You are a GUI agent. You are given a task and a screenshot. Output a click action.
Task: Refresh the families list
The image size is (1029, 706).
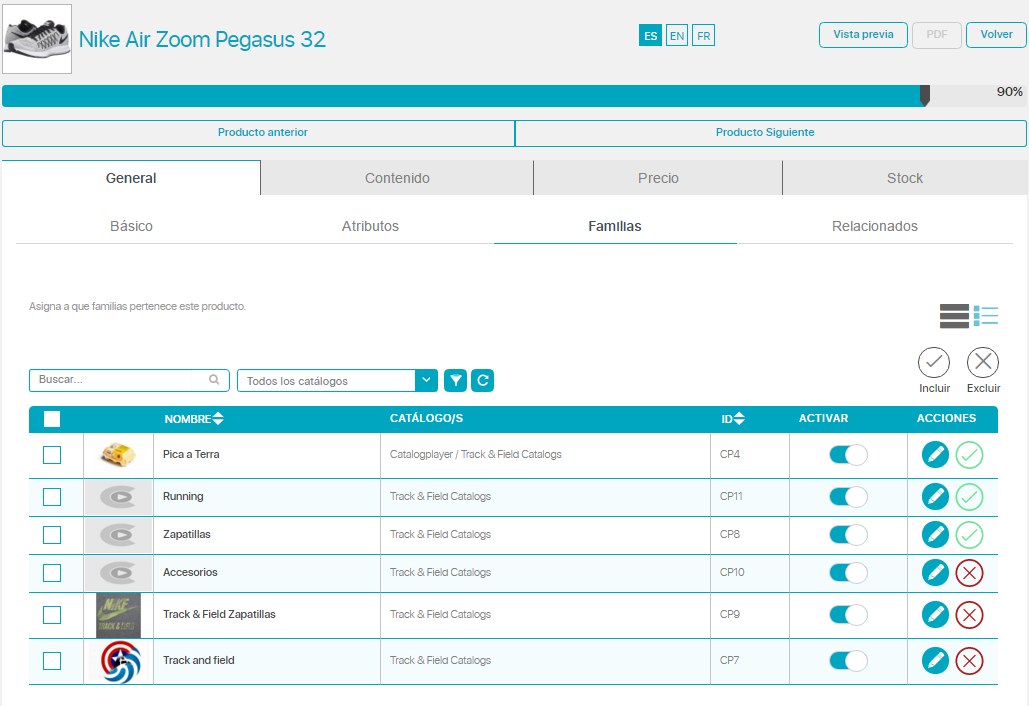click(x=482, y=381)
